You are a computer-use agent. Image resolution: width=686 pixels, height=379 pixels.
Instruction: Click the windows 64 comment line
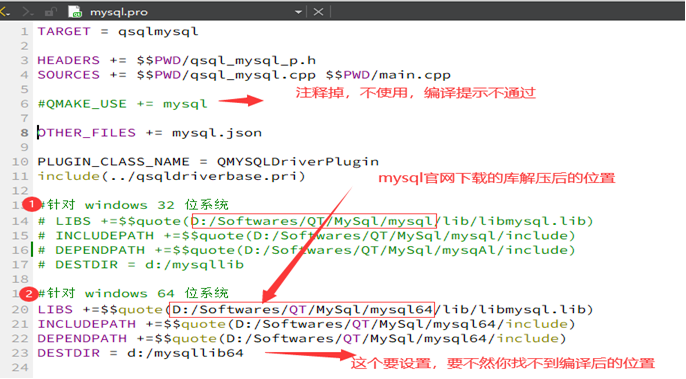(x=133, y=293)
